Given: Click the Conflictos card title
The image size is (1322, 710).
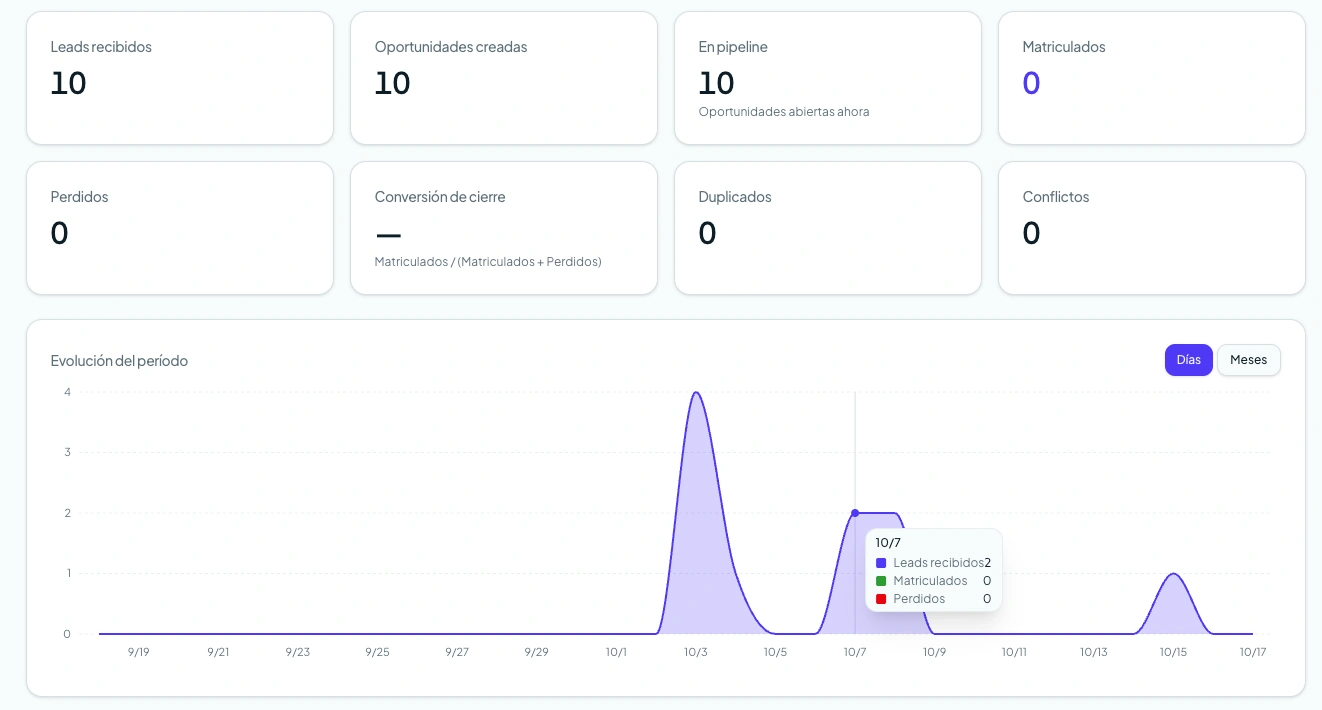Looking at the screenshot, I should pyautogui.click(x=1056, y=197).
